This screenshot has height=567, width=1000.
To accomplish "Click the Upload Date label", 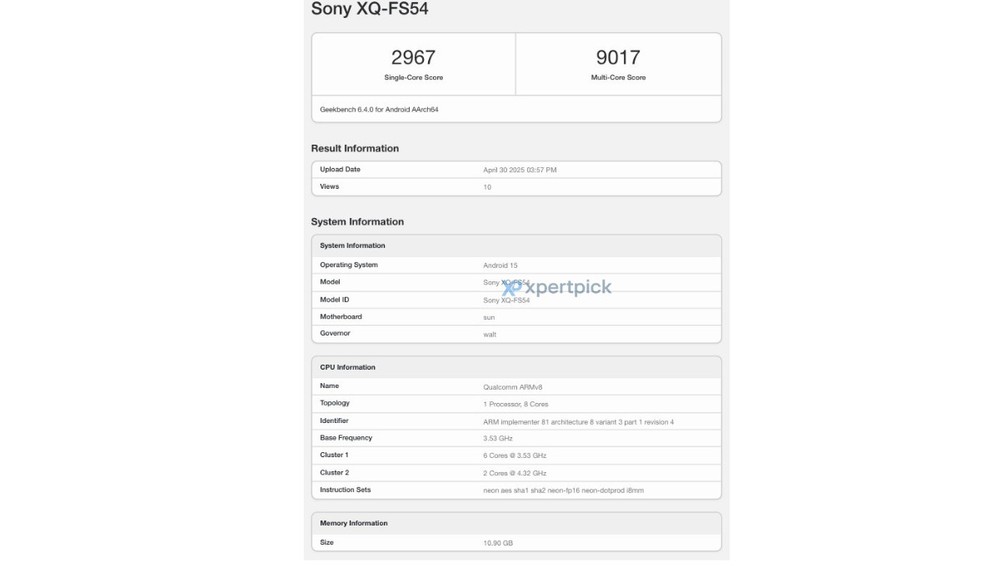I will point(340,170).
